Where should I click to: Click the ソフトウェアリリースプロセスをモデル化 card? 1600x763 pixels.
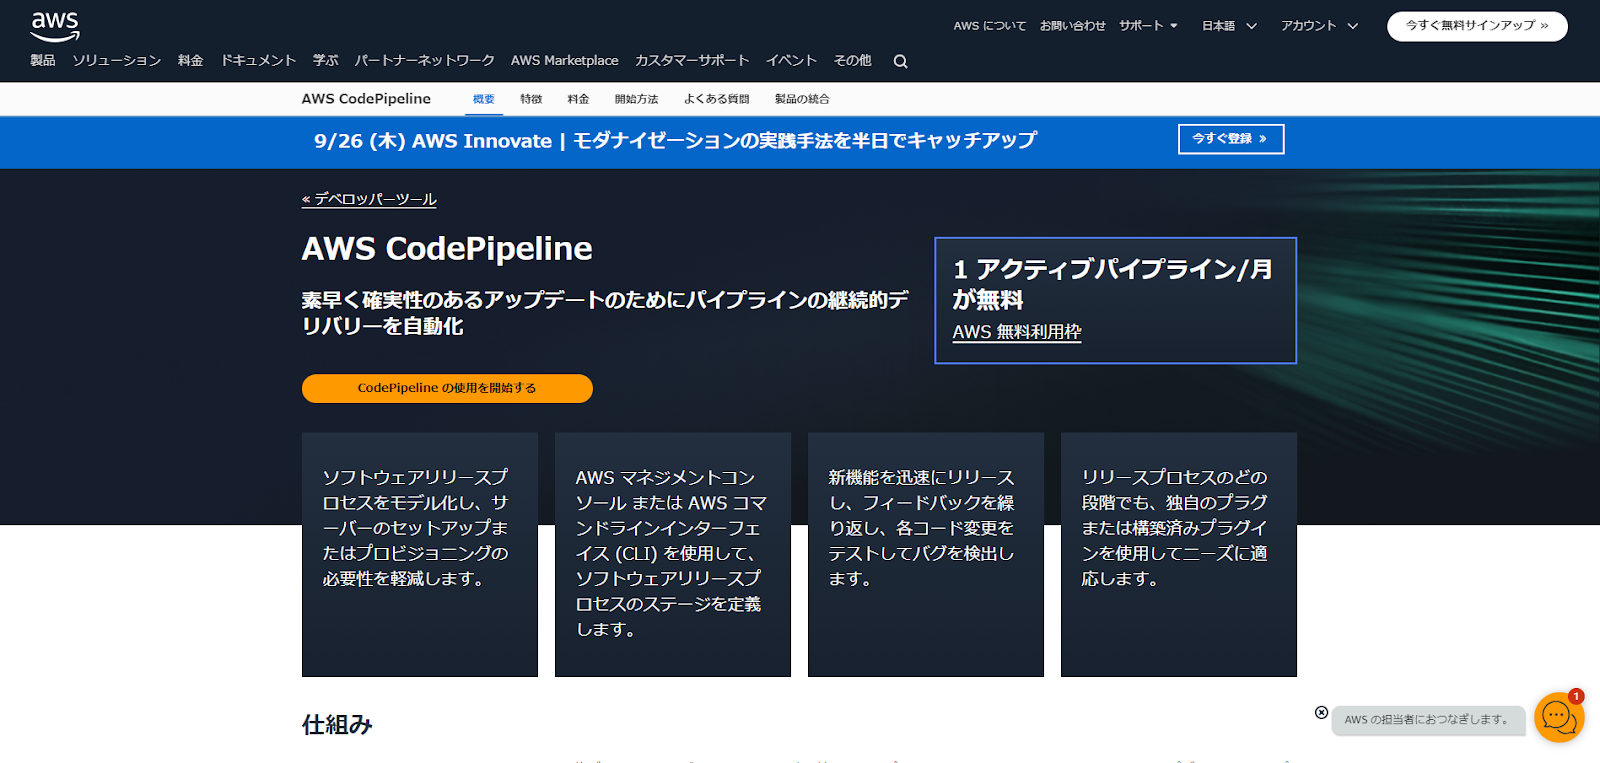(420, 554)
